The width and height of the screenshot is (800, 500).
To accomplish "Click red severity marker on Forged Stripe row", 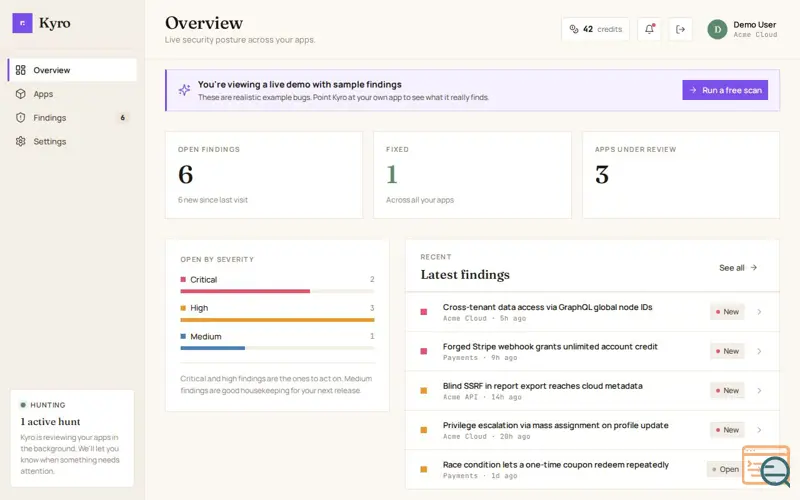I will click(423, 351).
